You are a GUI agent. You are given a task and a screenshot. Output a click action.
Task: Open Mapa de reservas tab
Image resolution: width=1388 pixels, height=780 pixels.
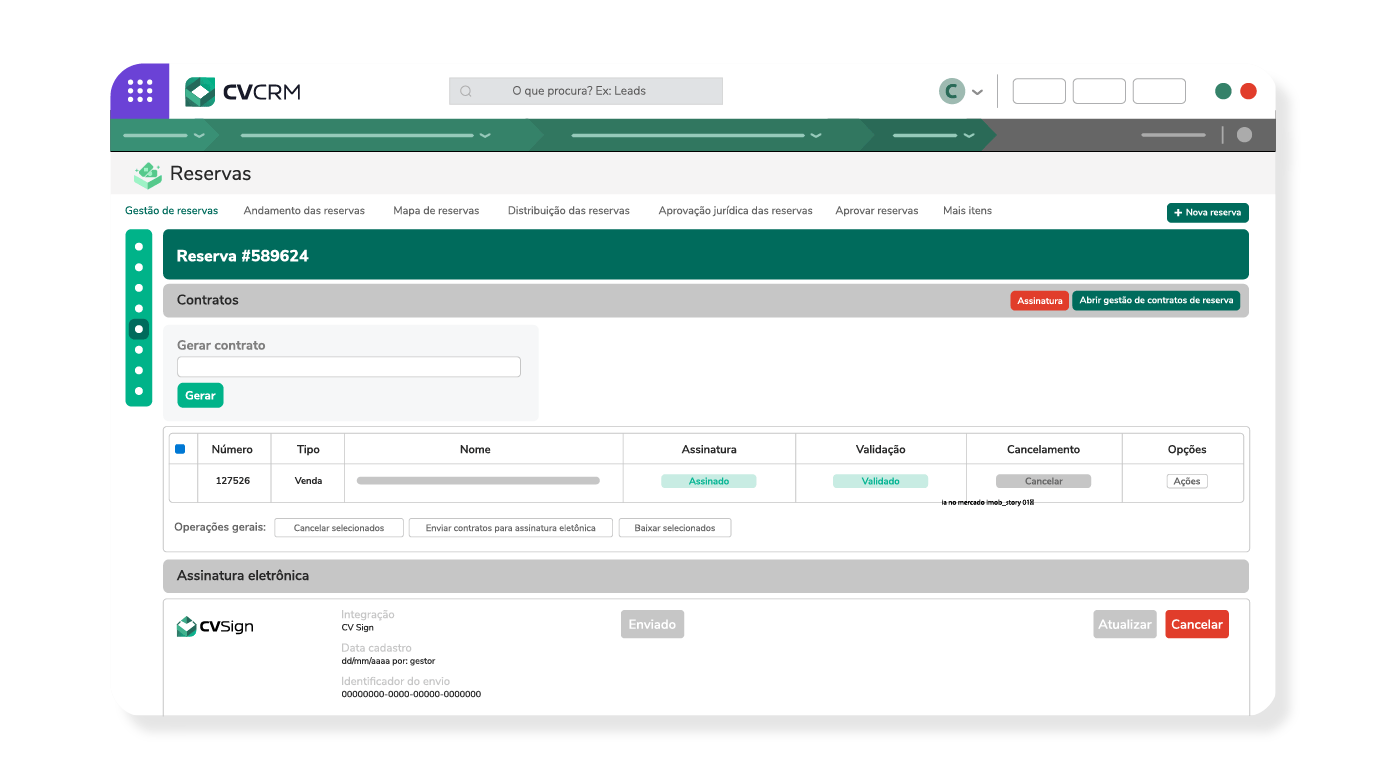tap(436, 211)
